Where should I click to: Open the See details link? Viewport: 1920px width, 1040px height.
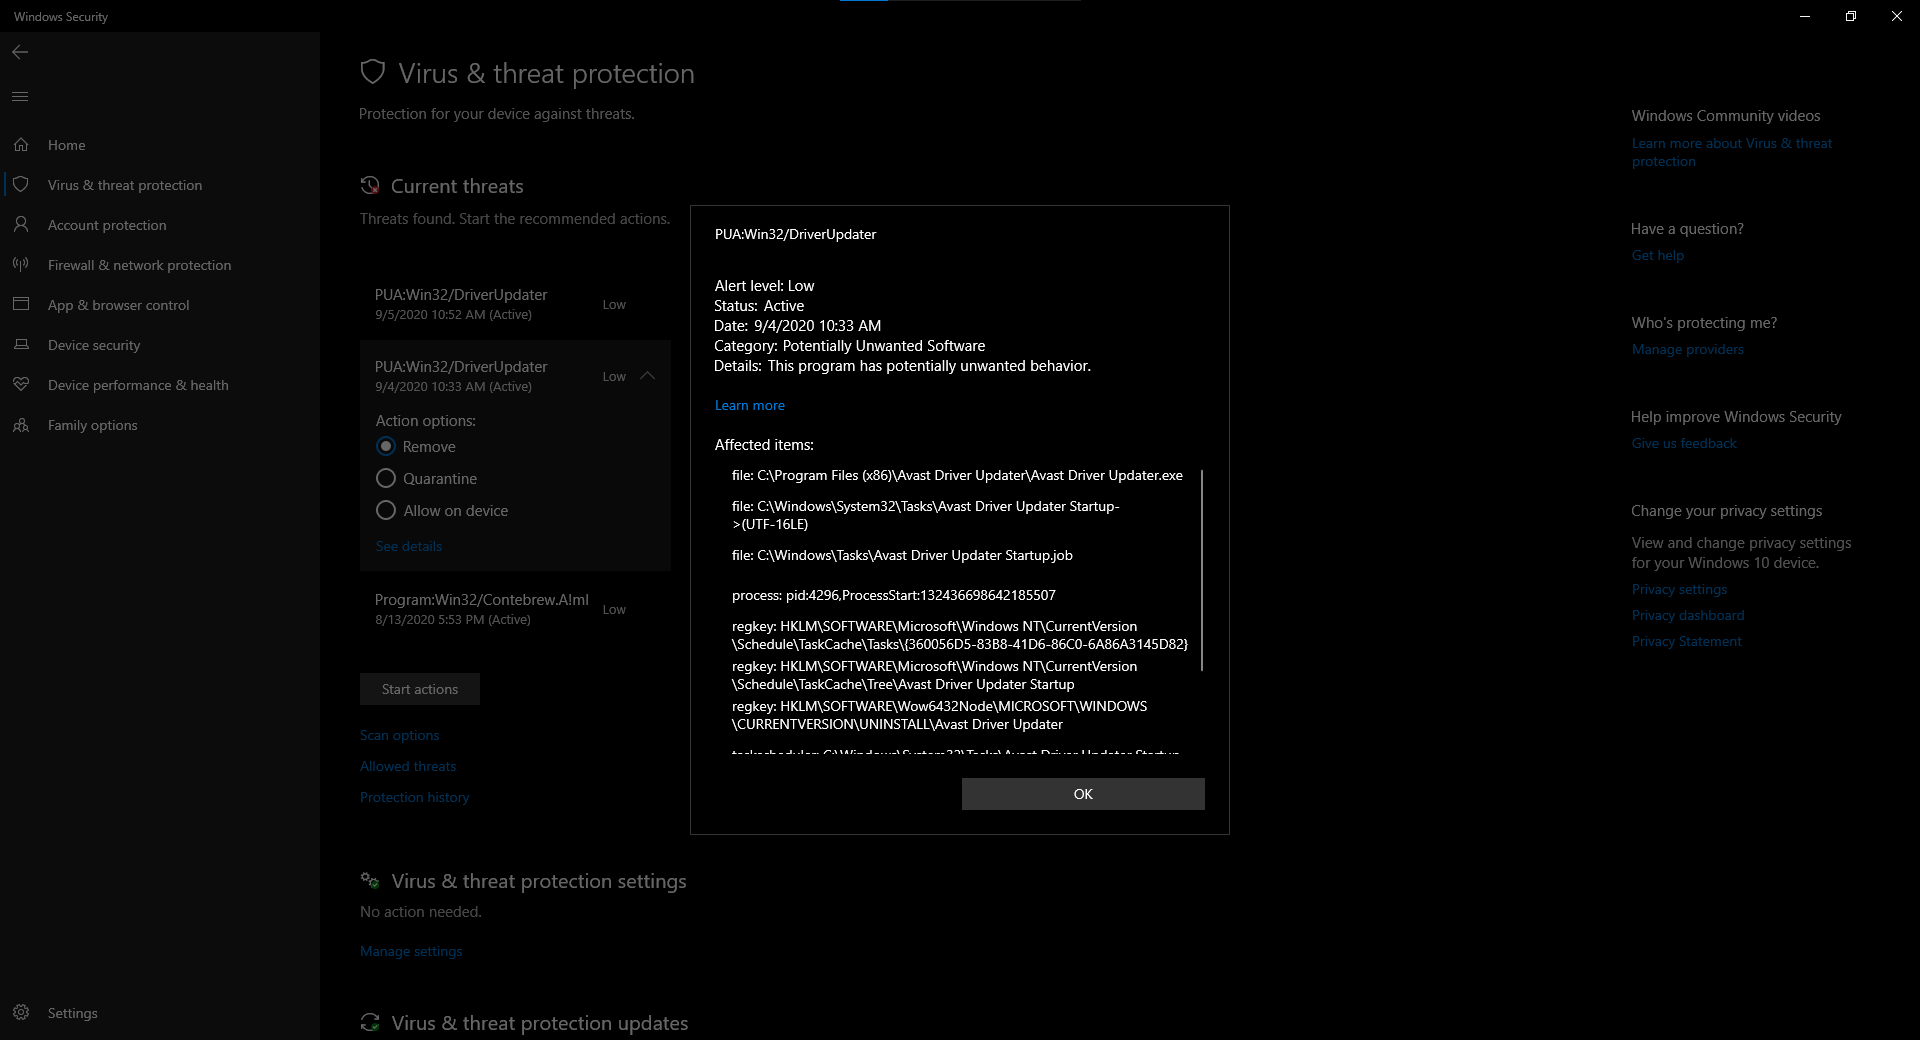coord(408,546)
